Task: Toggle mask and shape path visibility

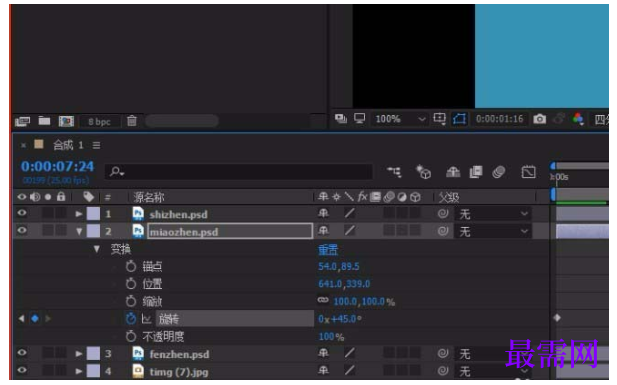Action: (x=459, y=118)
